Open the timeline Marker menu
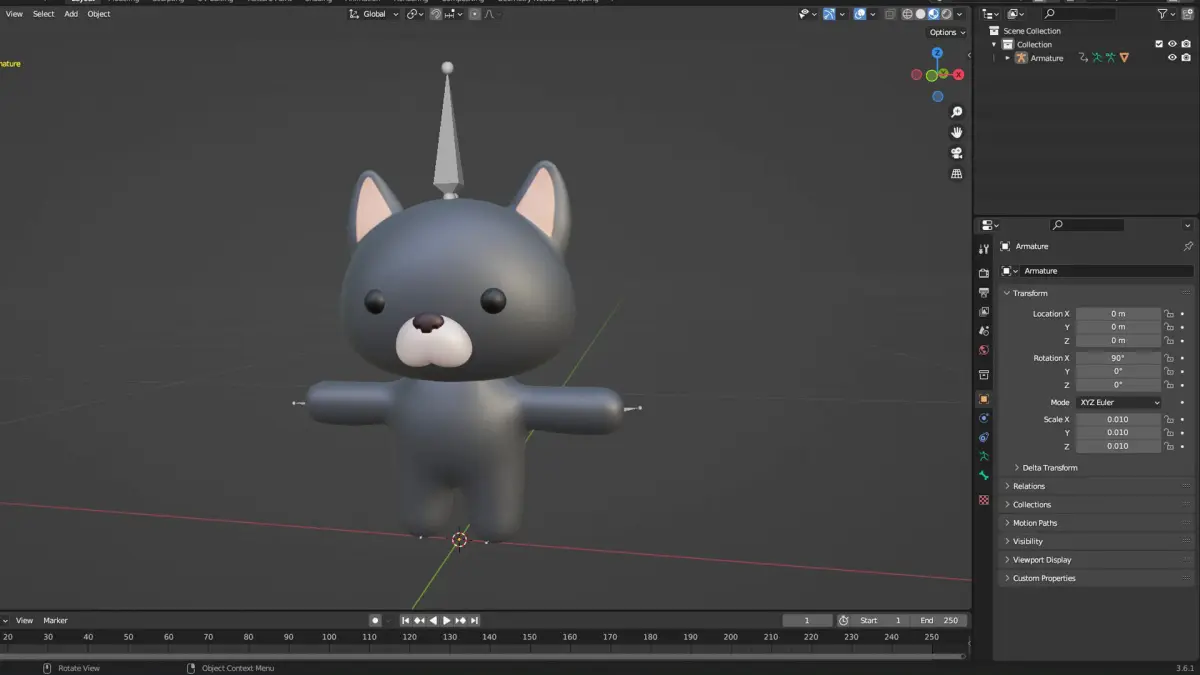Image resolution: width=1200 pixels, height=675 pixels. point(55,620)
